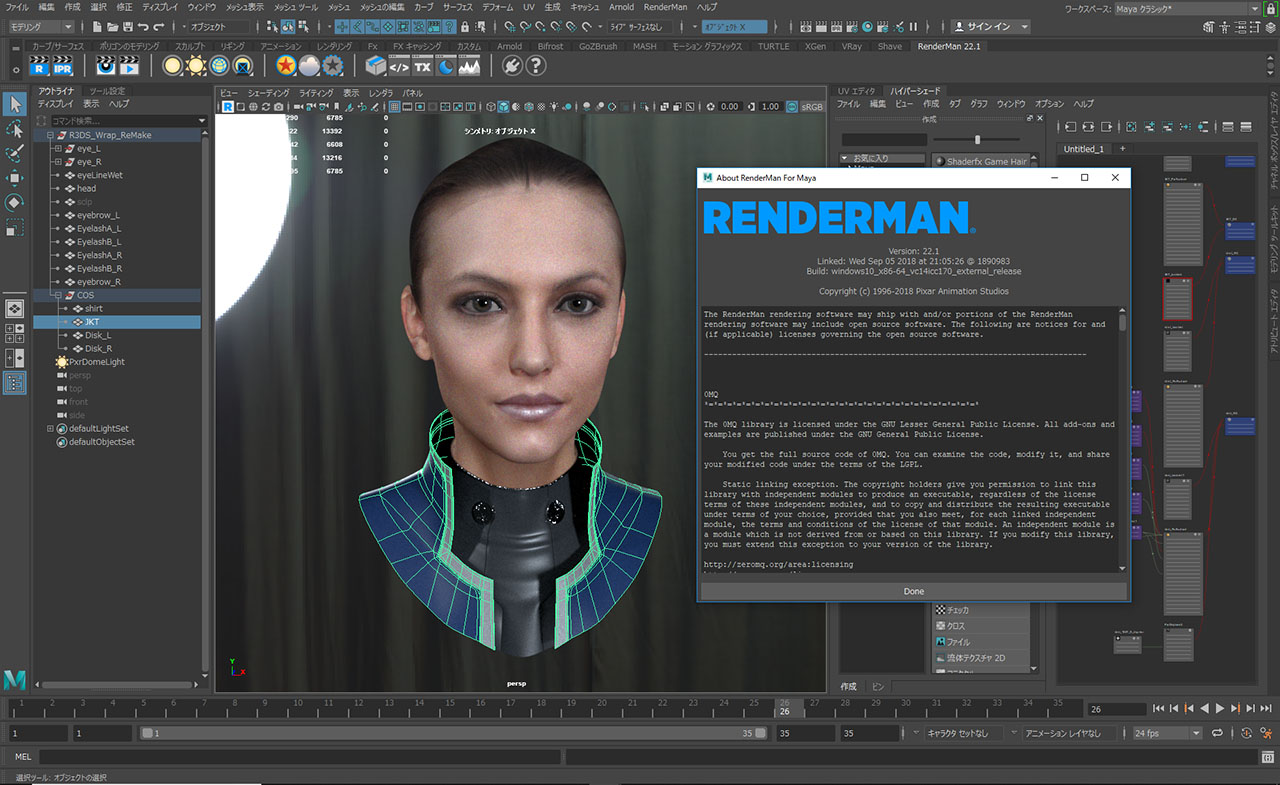This screenshot has width=1280, height=785.
Task: Click the current frame marker 26 on timeline
Action: (x=784, y=707)
